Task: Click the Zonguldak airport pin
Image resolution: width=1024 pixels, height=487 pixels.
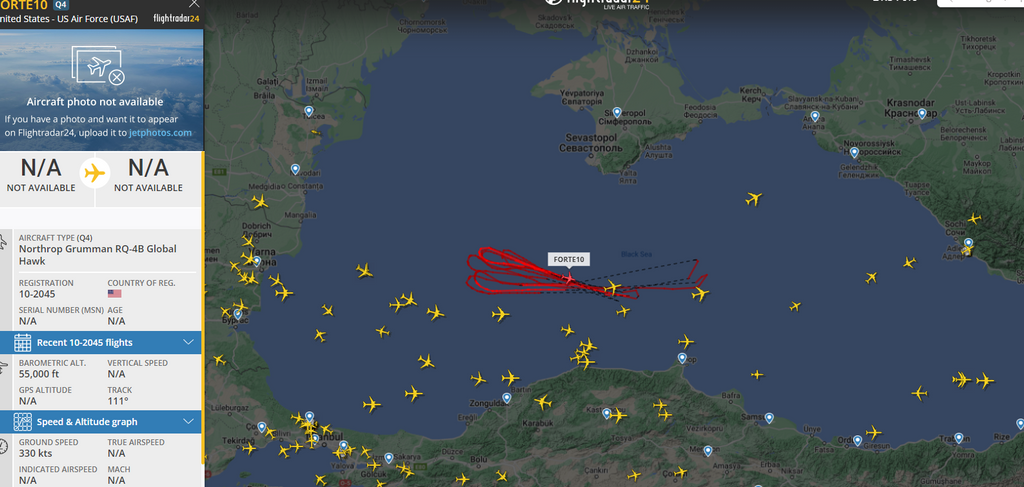Action: tap(507, 398)
